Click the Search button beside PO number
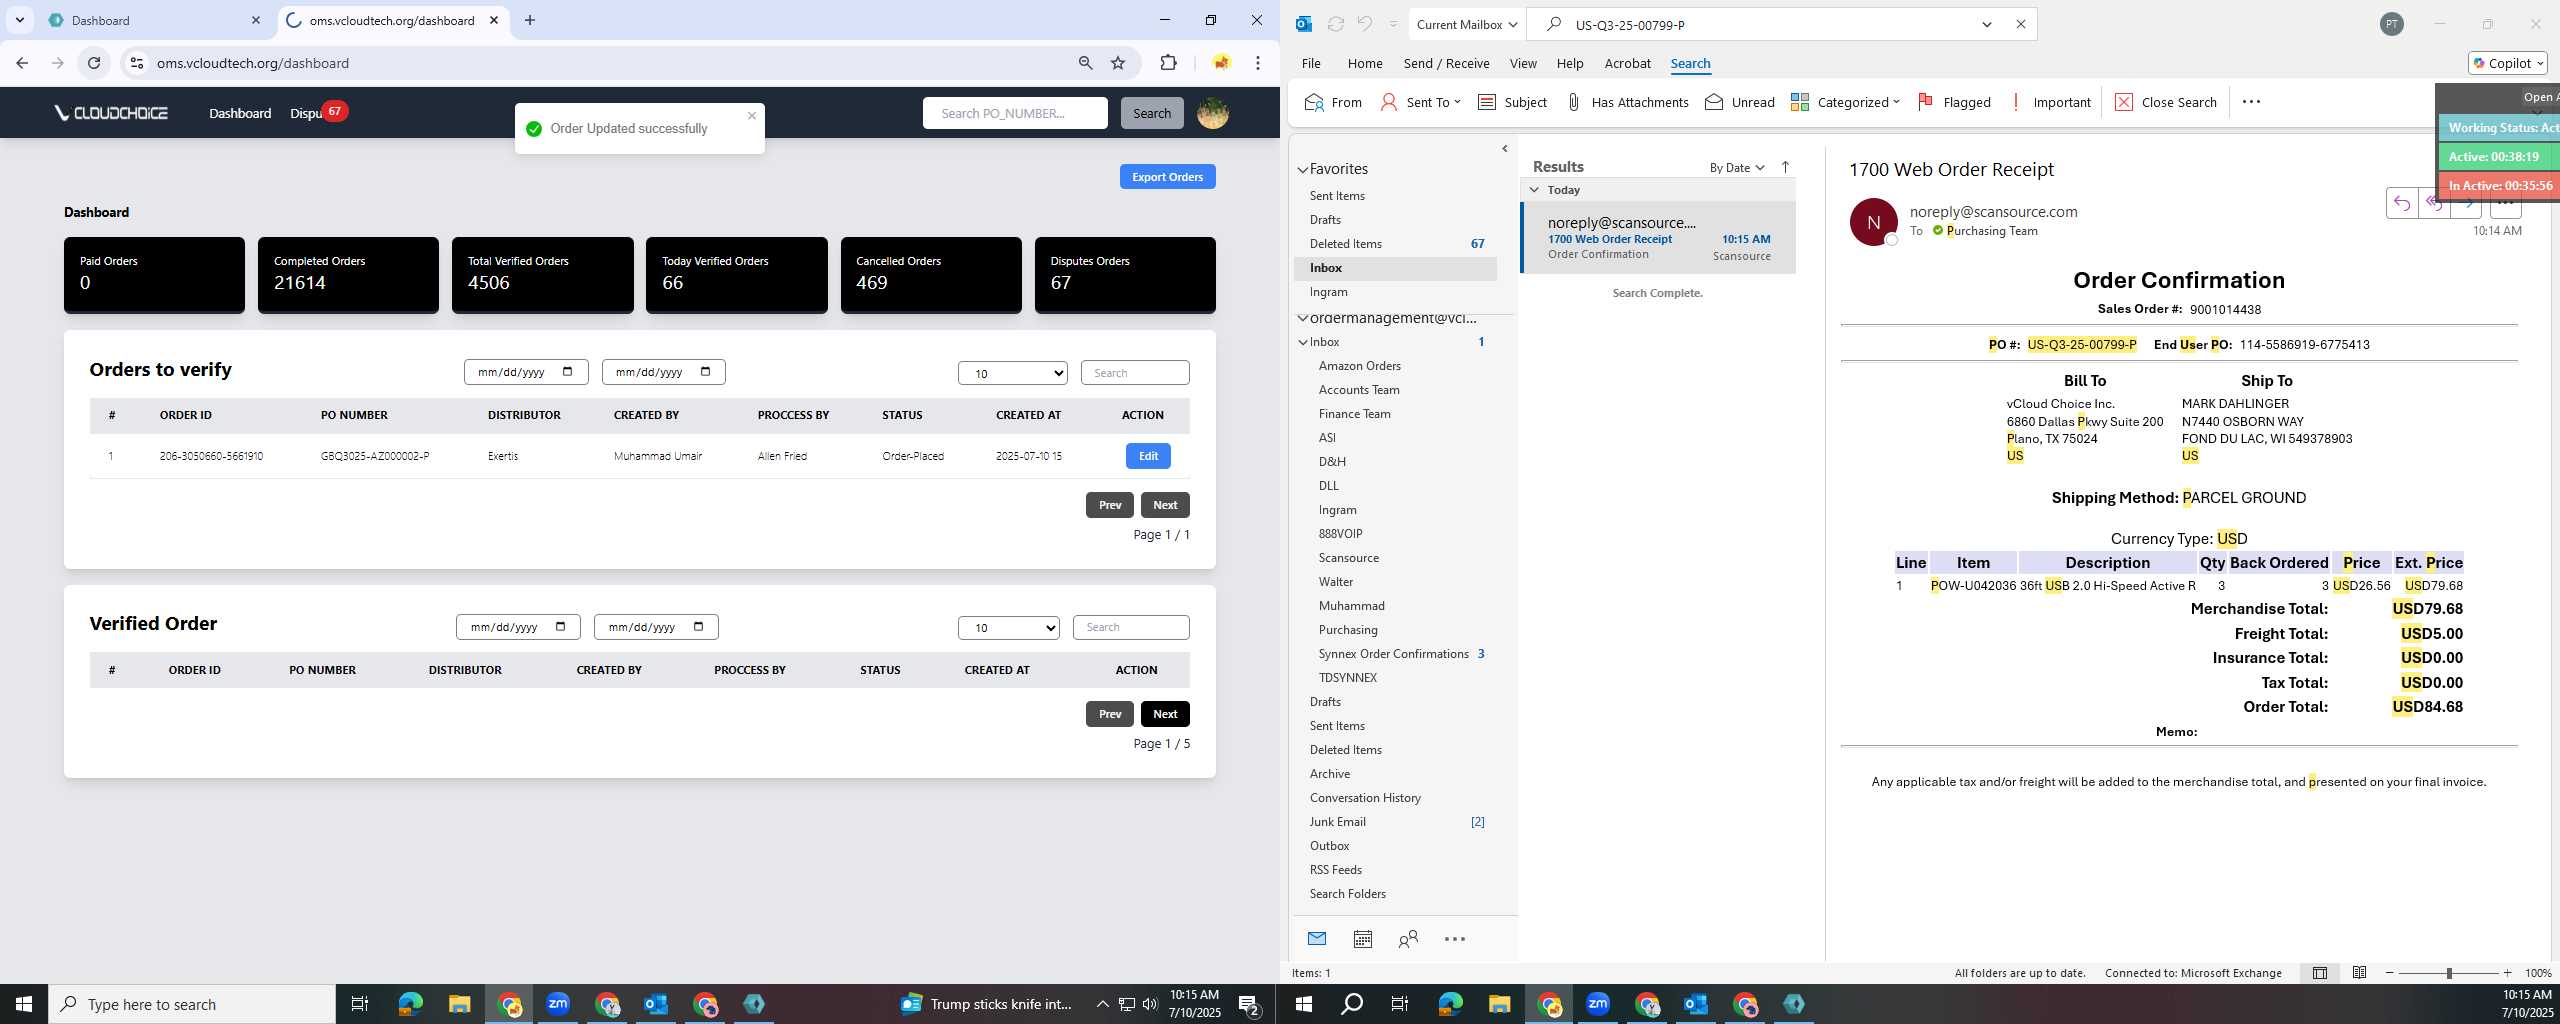Screen dimensions: 2560x1024 click(x=1151, y=113)
